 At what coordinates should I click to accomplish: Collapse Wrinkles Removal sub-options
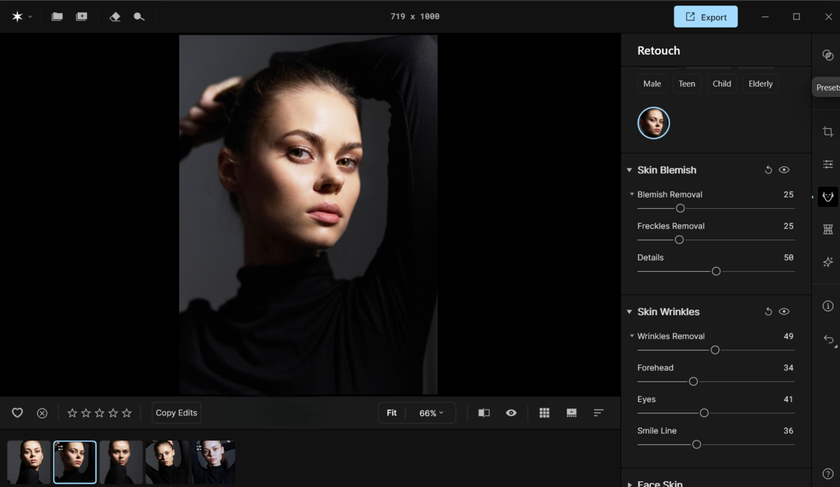pos(632,336)
